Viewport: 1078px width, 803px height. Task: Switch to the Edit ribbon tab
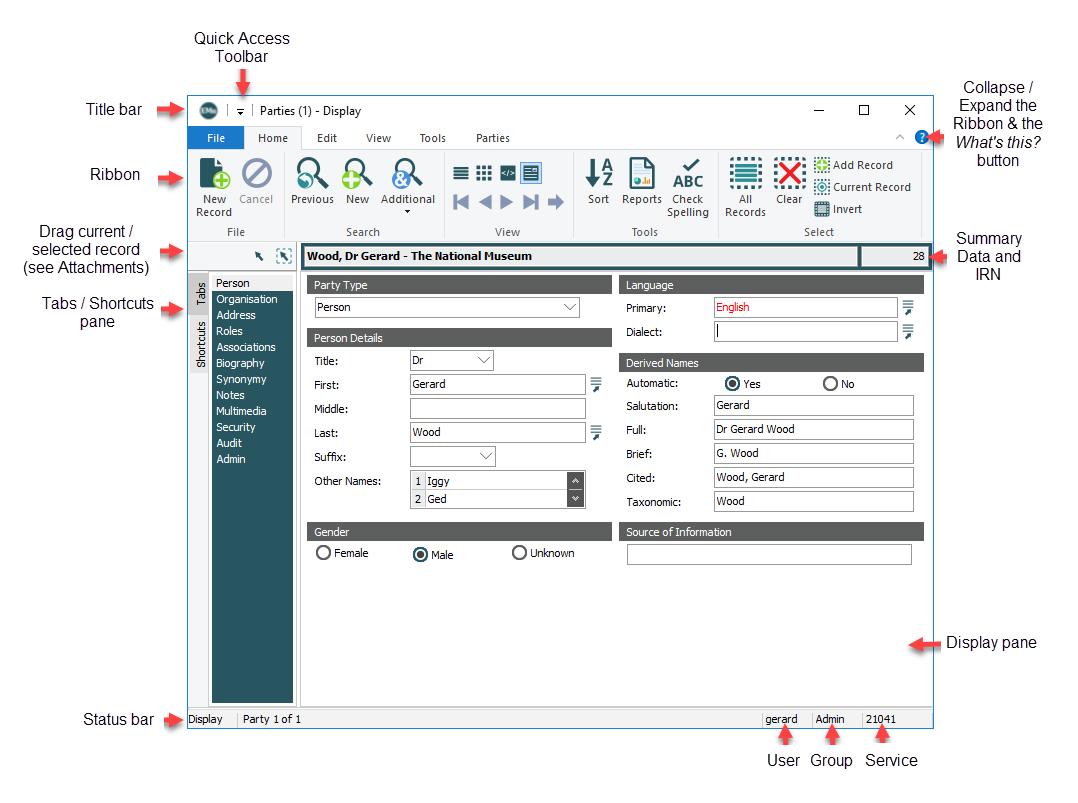pos(327,139)
